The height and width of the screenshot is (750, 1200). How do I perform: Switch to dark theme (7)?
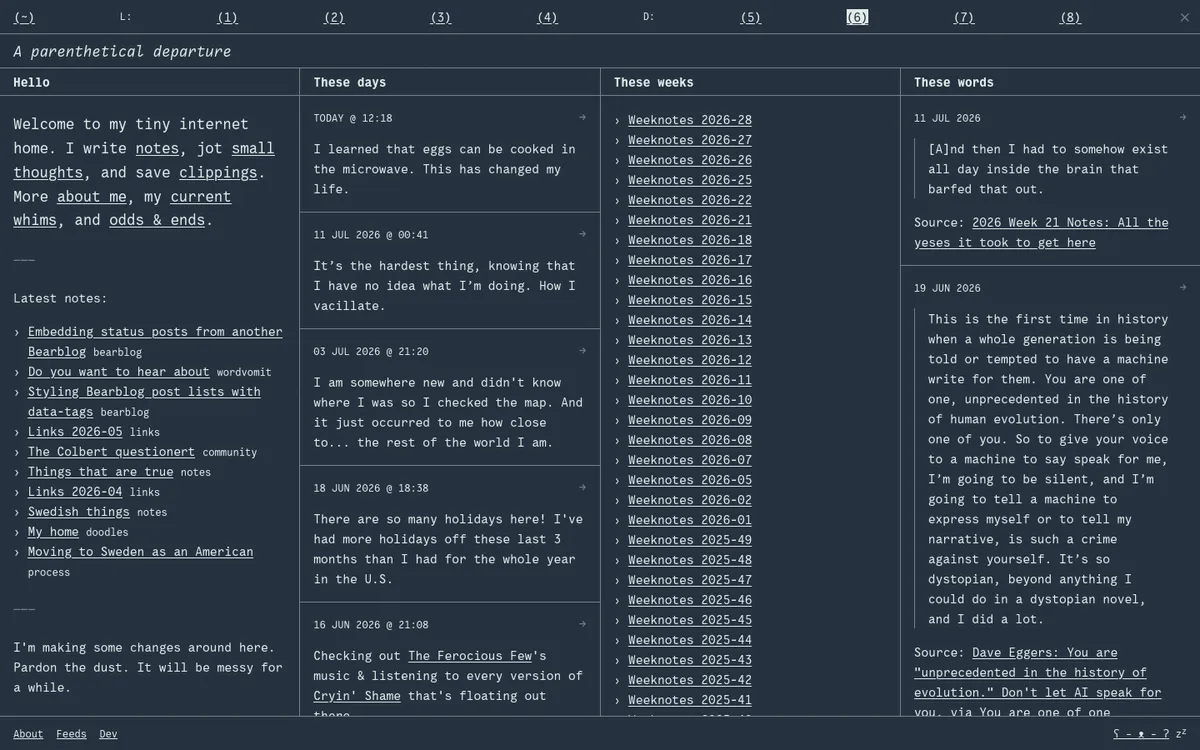click(x=964, y=17)
